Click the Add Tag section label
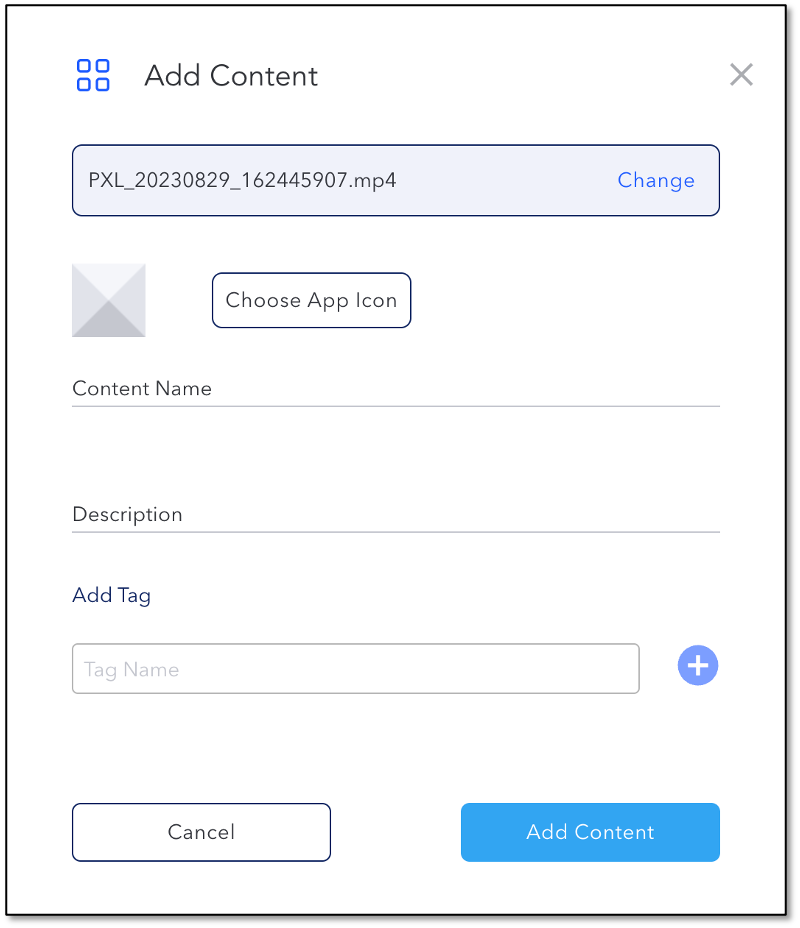This screenshot has height=928, width=800. point(111,595)
